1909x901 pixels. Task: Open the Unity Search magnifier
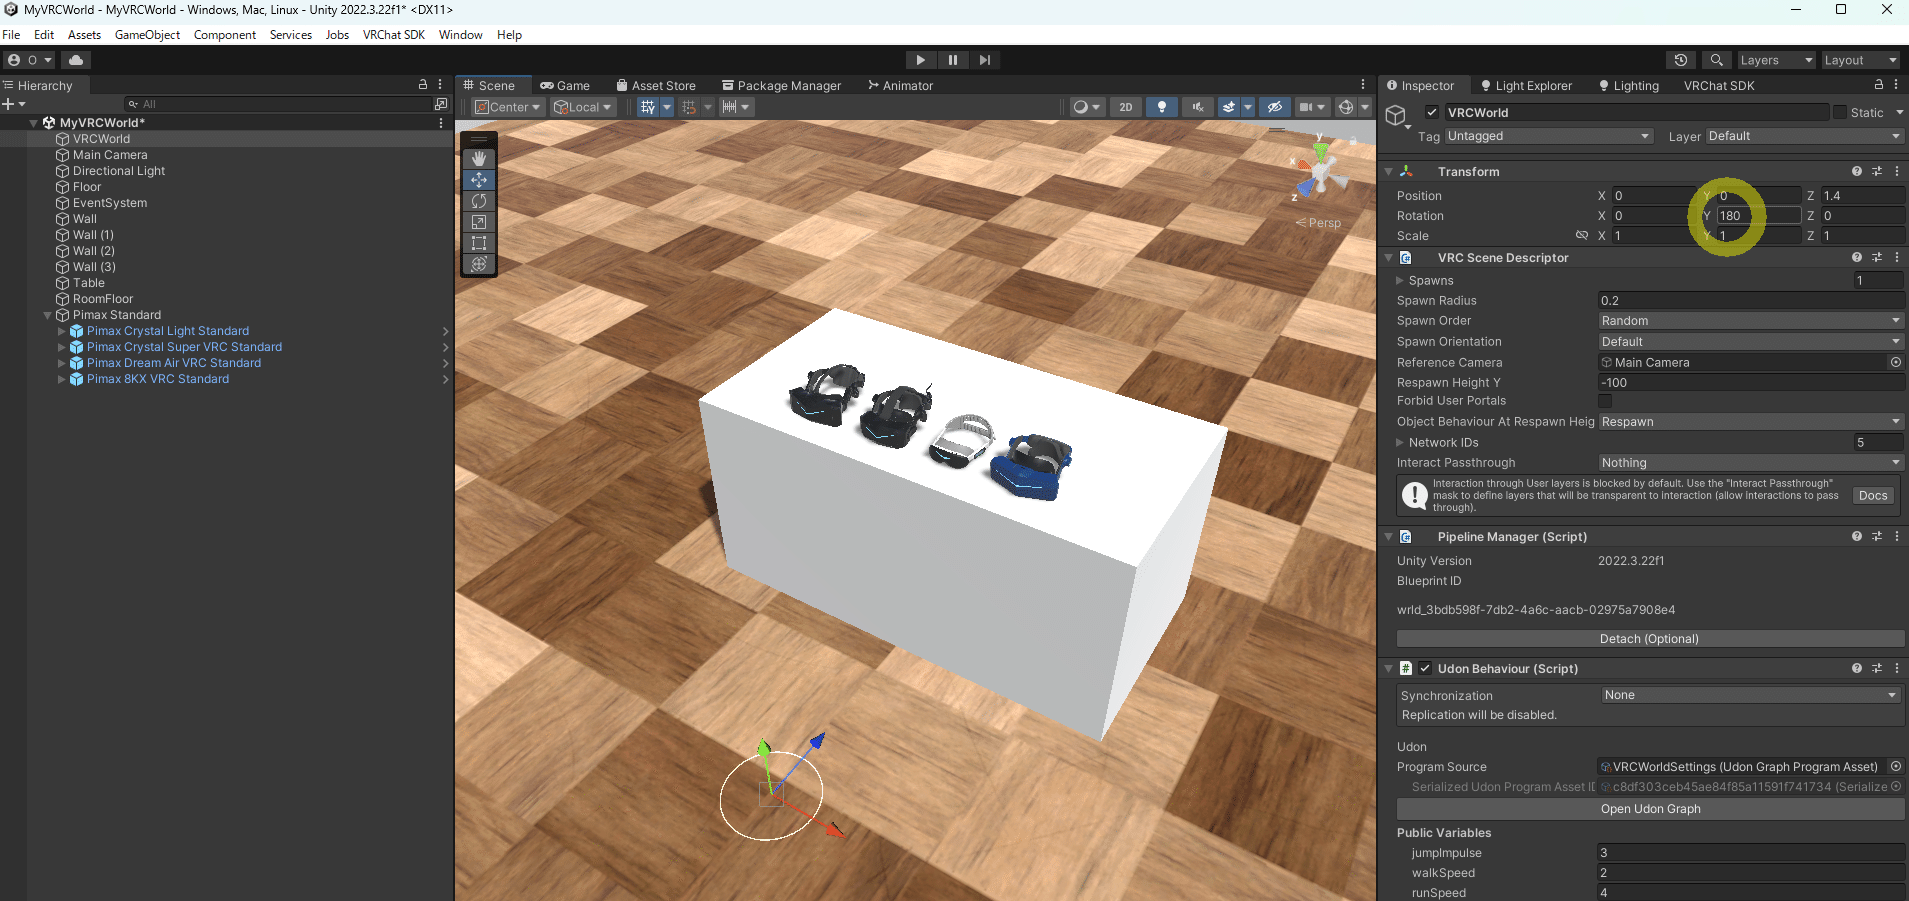pyautogui.click(x=1717, y=60)
